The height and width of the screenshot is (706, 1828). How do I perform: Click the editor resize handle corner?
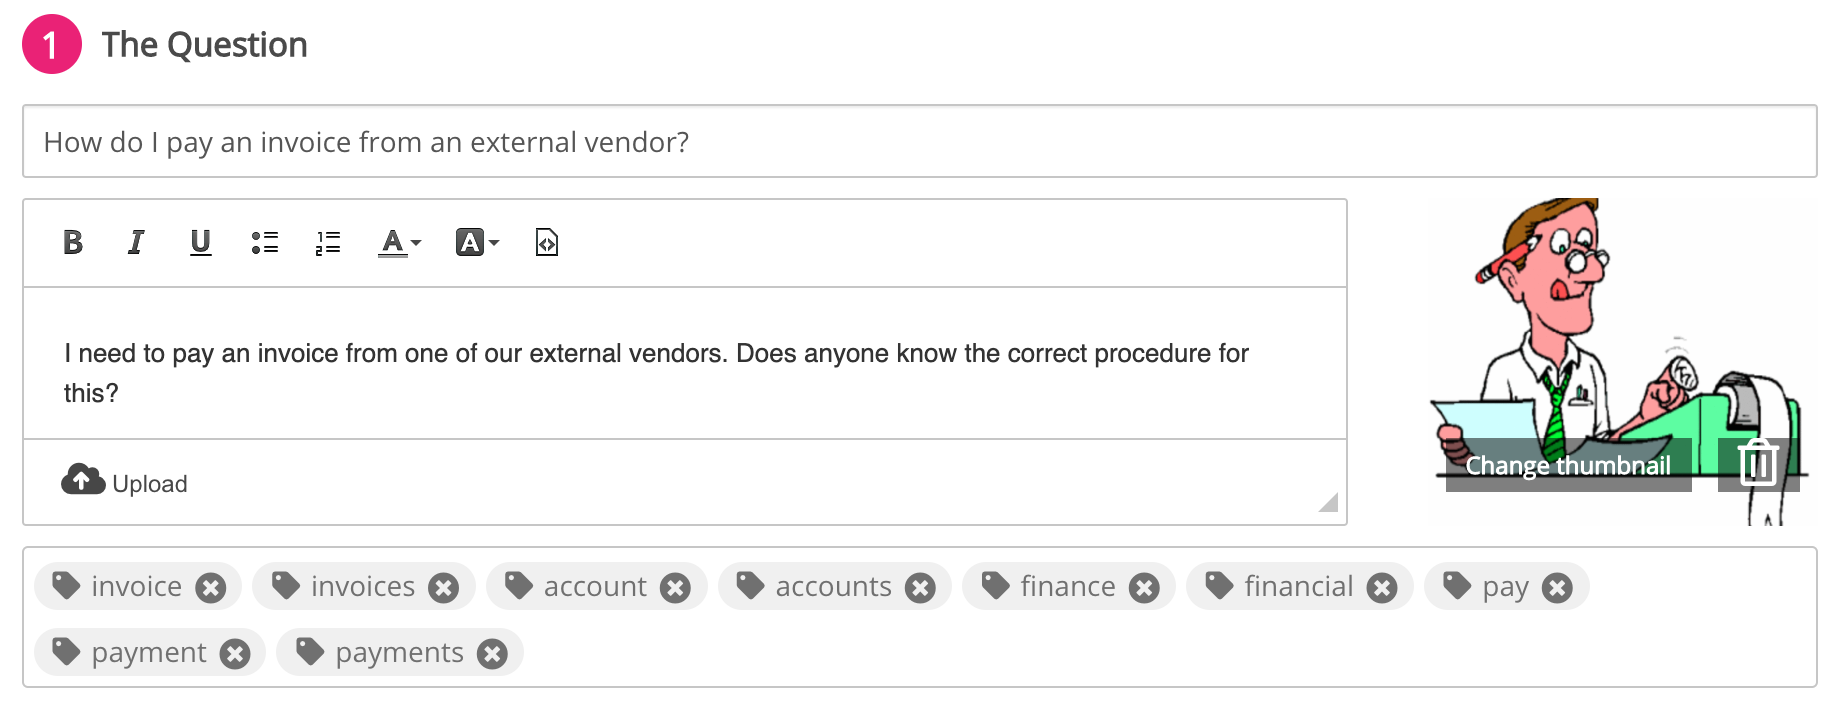pos(1329,503)
